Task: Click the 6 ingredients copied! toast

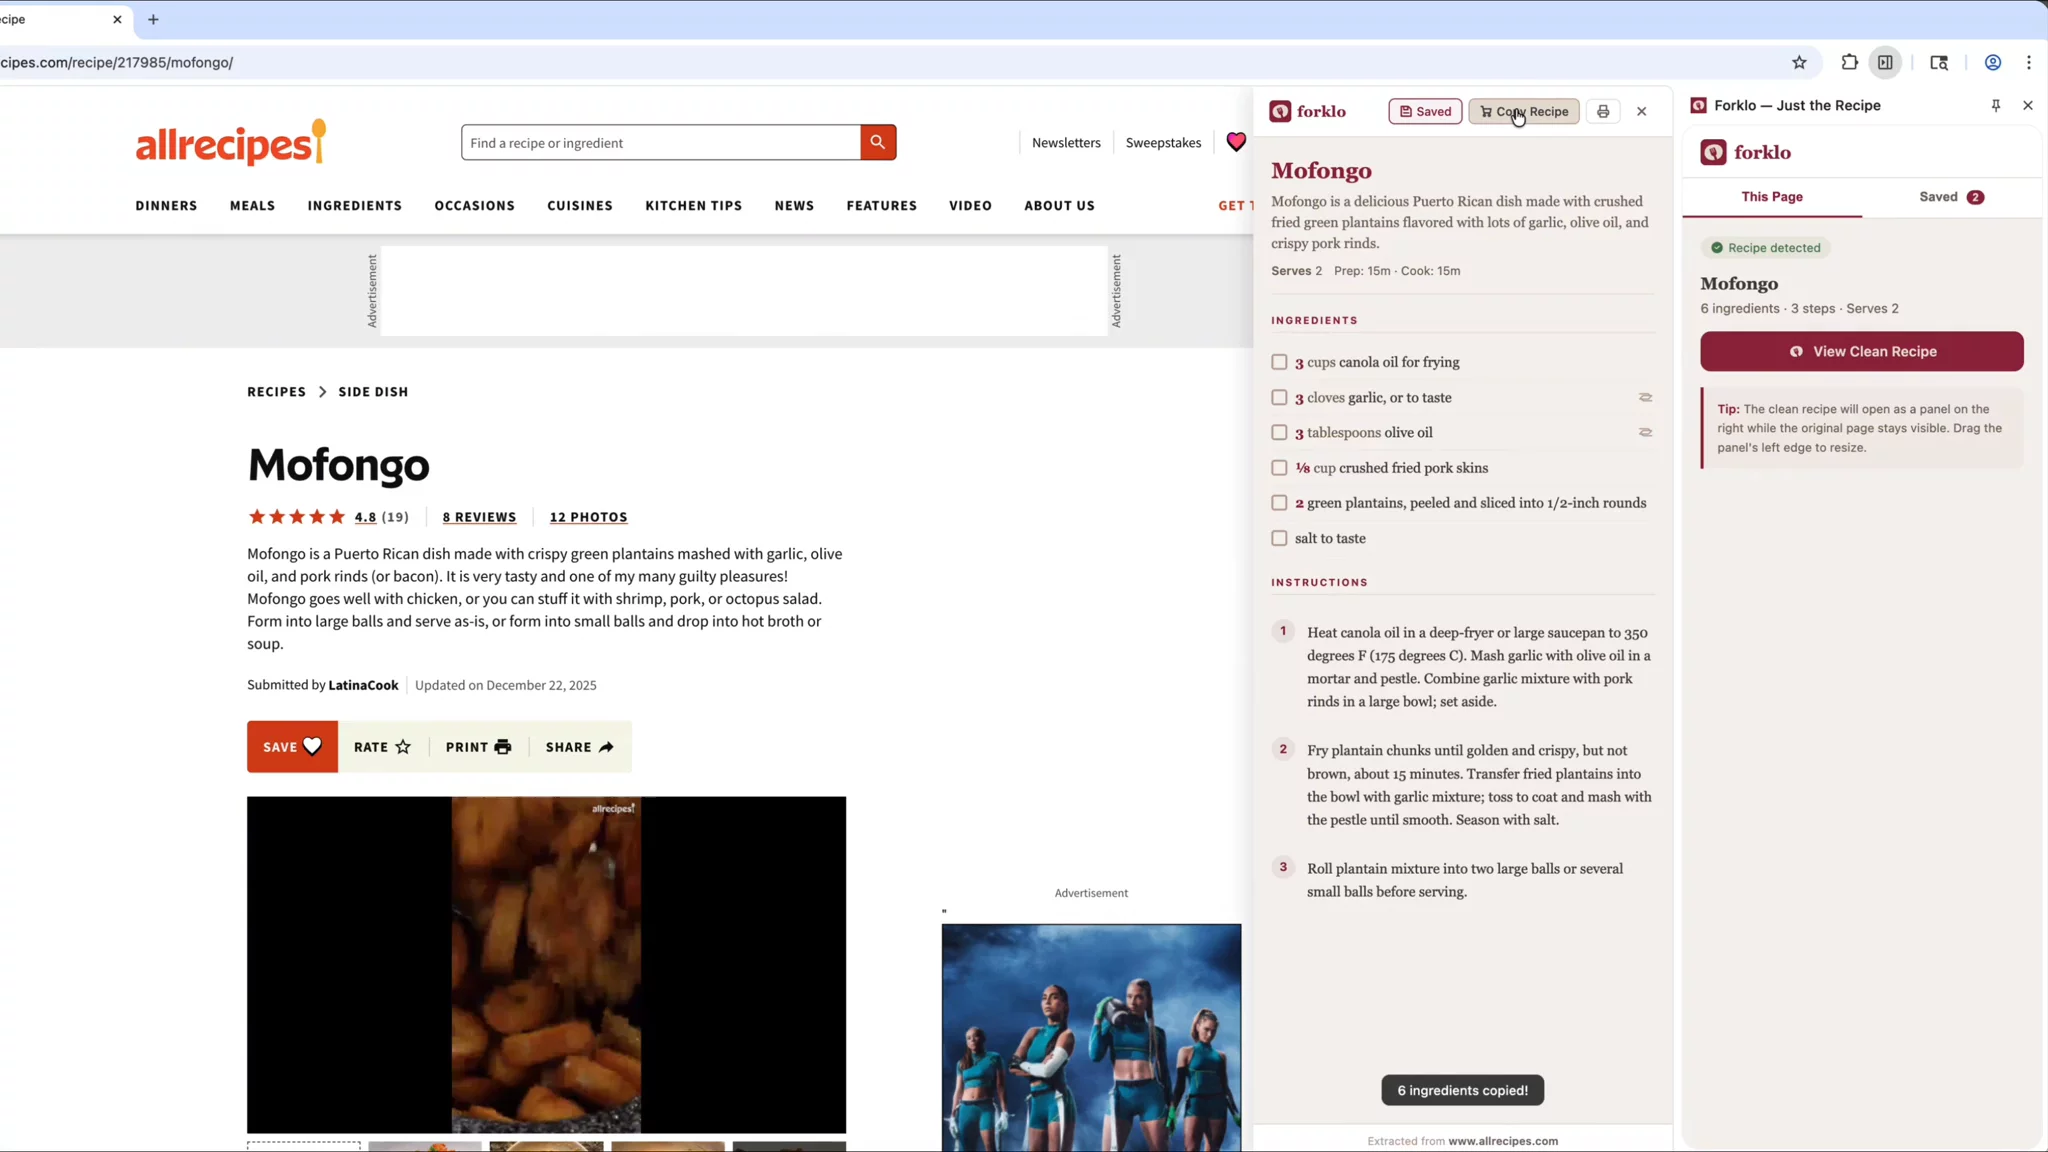Action: coord(1462,1090)
